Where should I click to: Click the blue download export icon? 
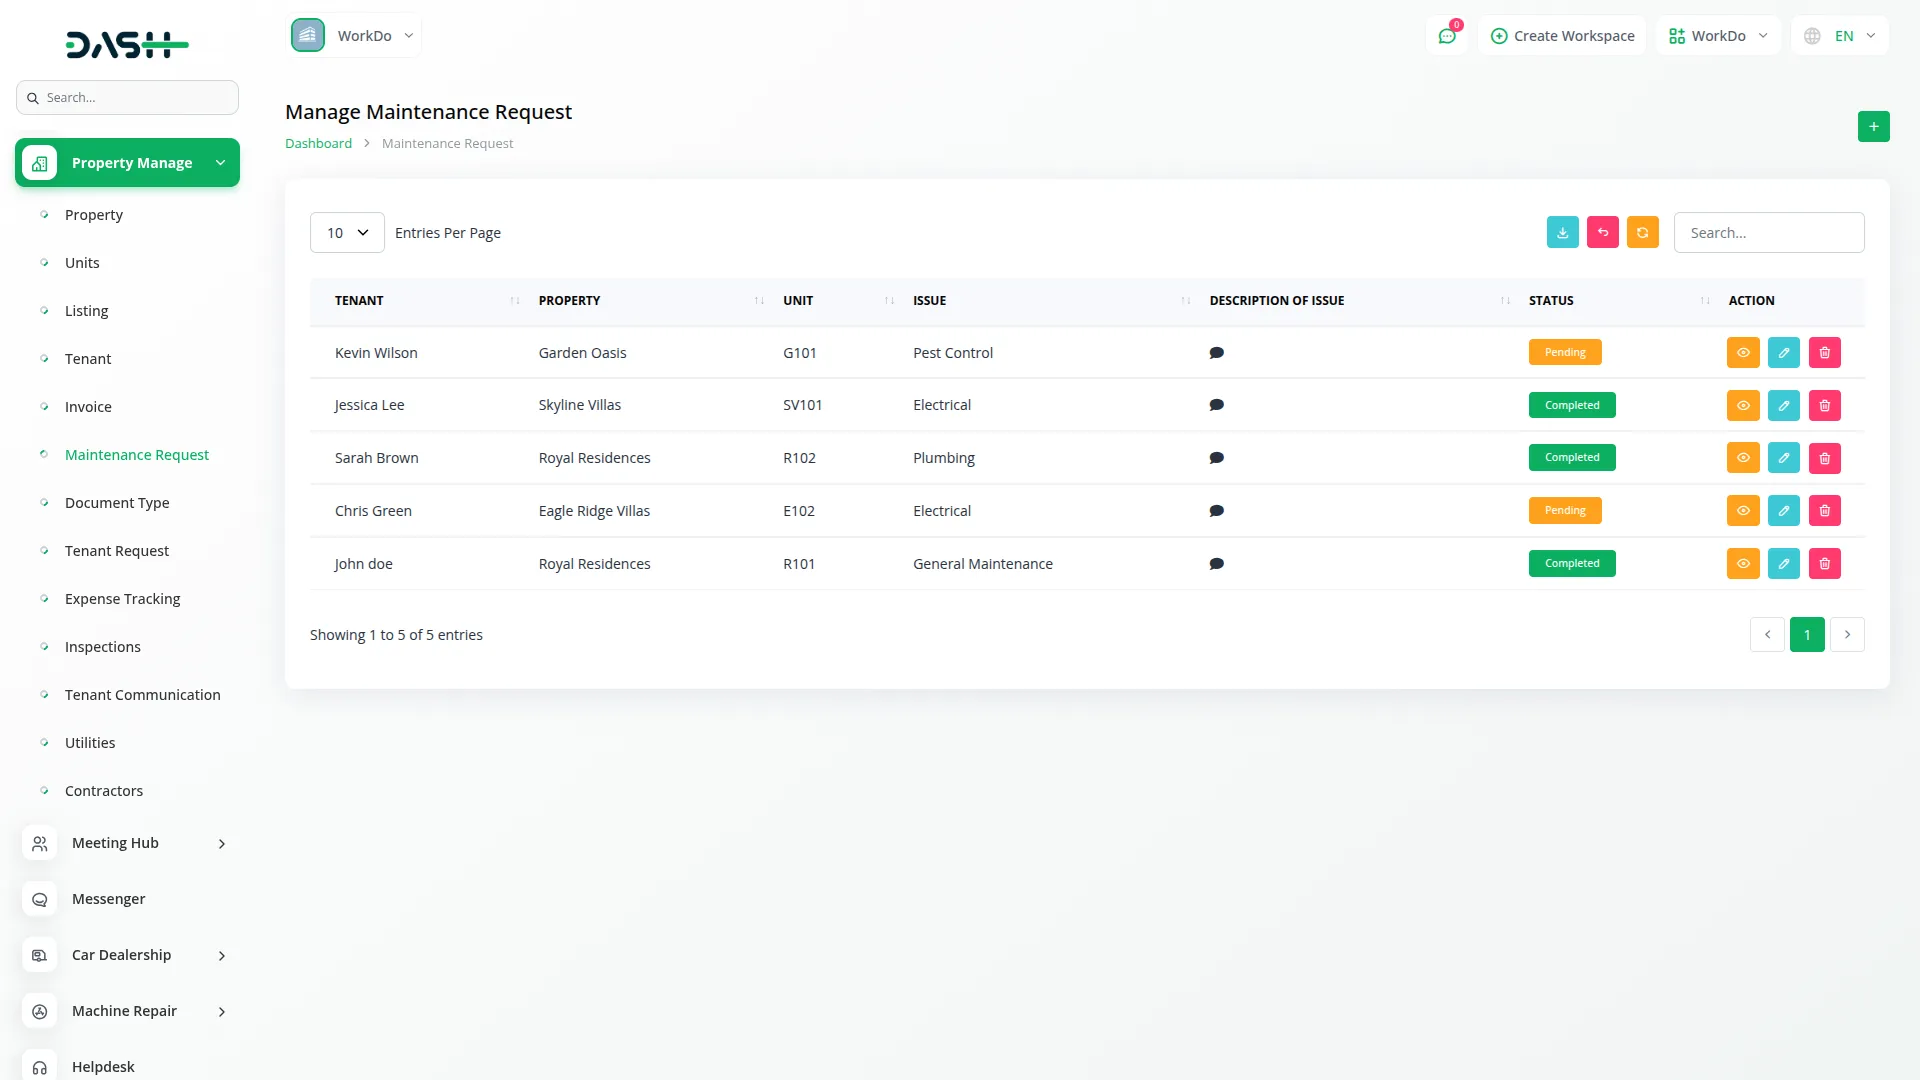click(x=1562, y=232)
